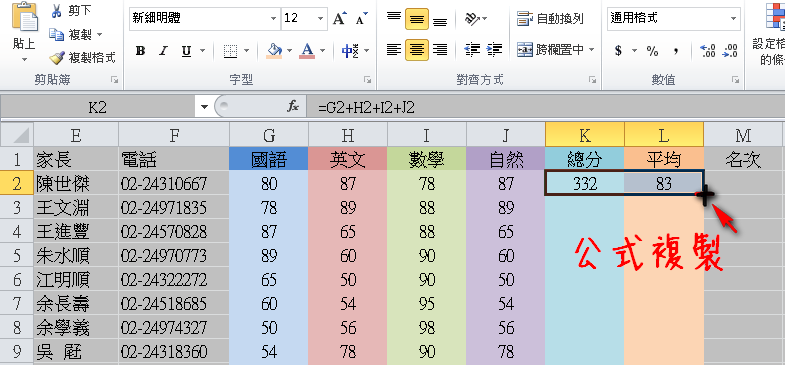Apply fill color paint bucket
This screenshot has height=365, width=785.
click(274, 51)
